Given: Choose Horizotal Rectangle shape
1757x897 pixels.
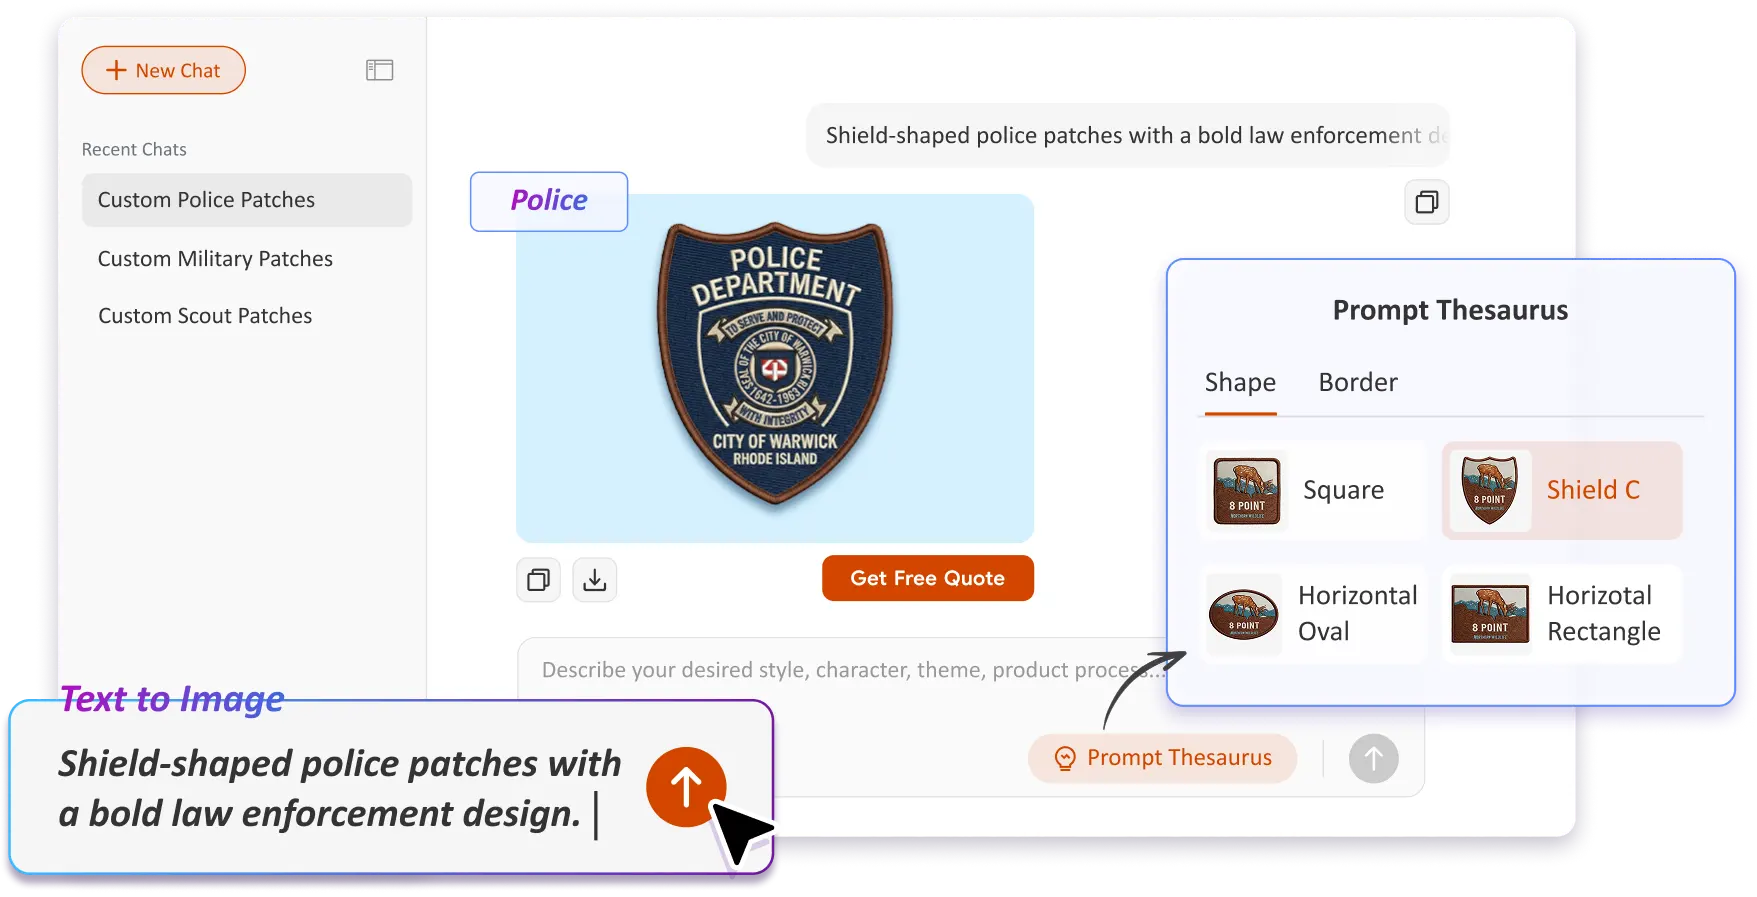Looking at the screenshot, I should click(1562, 614).
